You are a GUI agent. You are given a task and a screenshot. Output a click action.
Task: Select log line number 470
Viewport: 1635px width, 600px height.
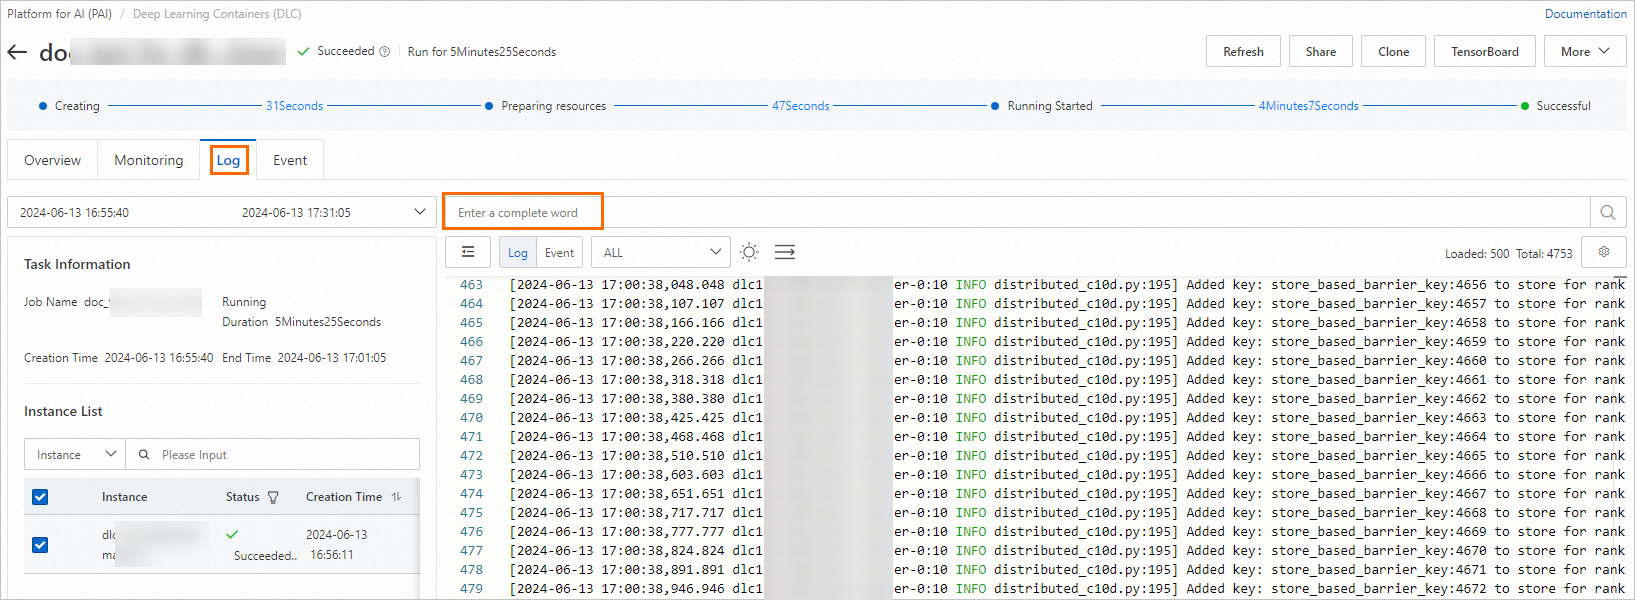[471, 418]
